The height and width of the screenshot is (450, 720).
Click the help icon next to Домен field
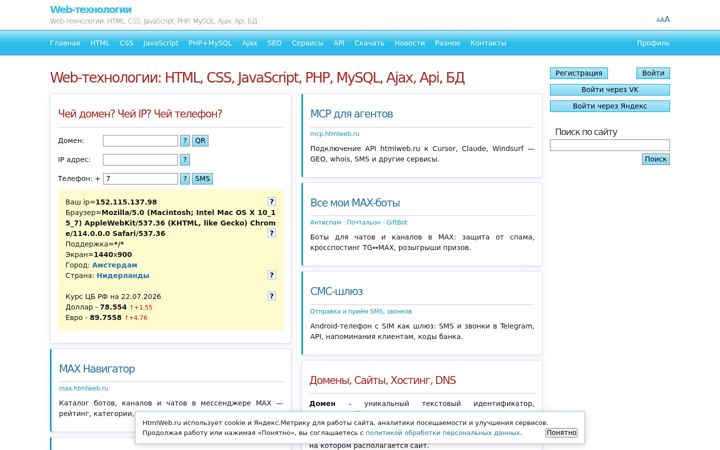(185, 141)
